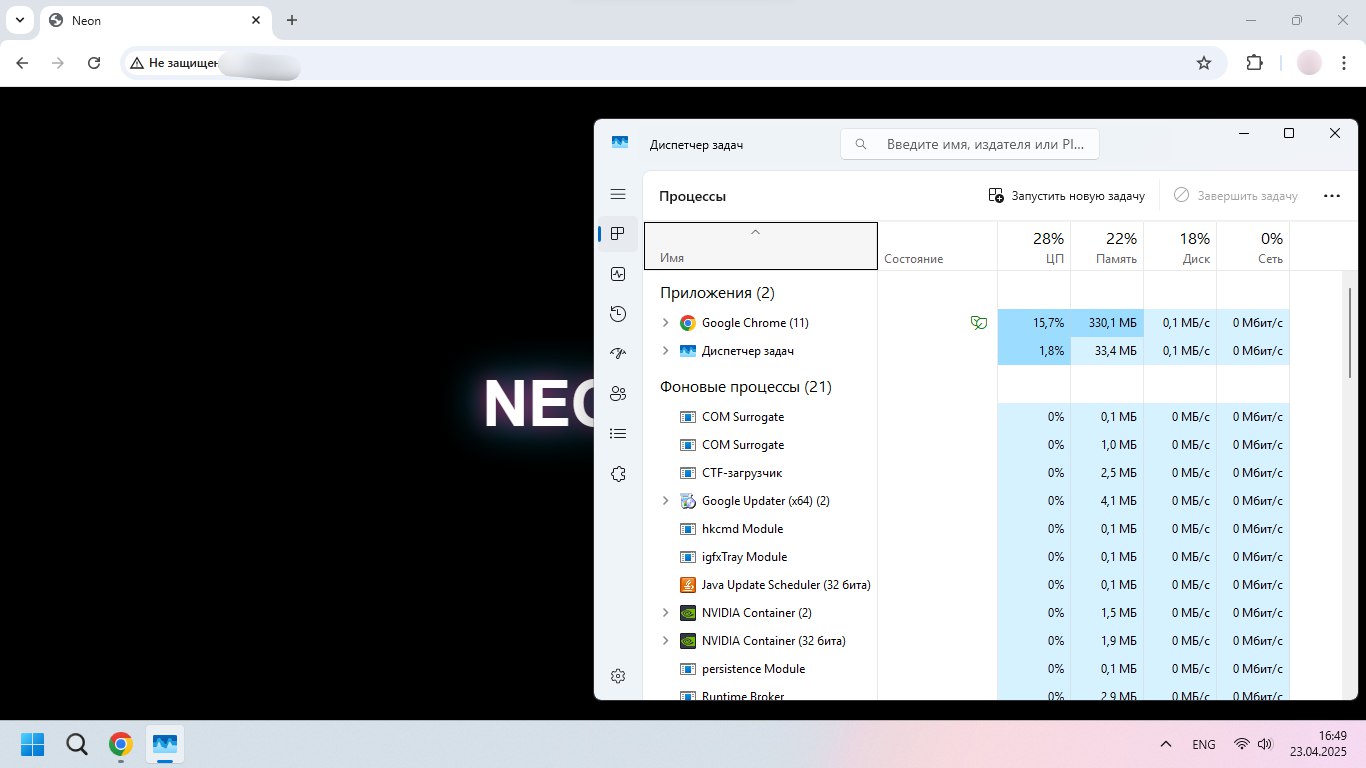Open the Windows Start menu
The height and width of the screenshot is (768, 1366).
click(32, 744)
